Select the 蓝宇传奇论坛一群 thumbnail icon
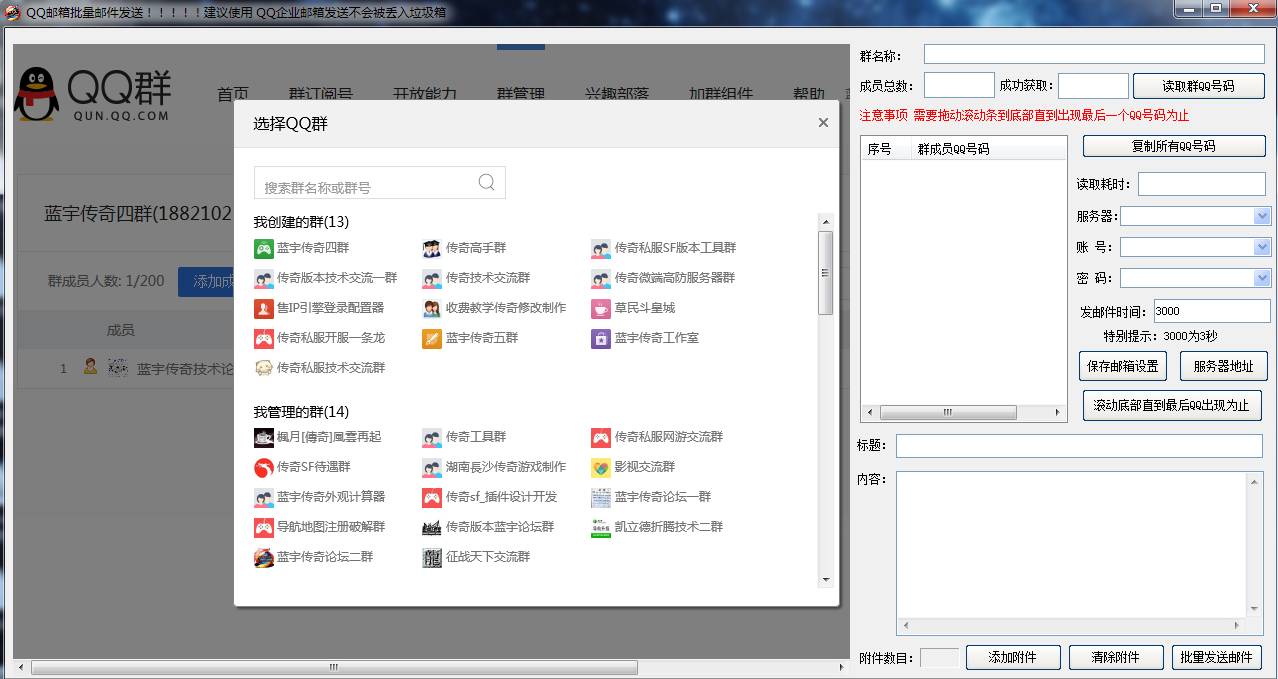 601,497
